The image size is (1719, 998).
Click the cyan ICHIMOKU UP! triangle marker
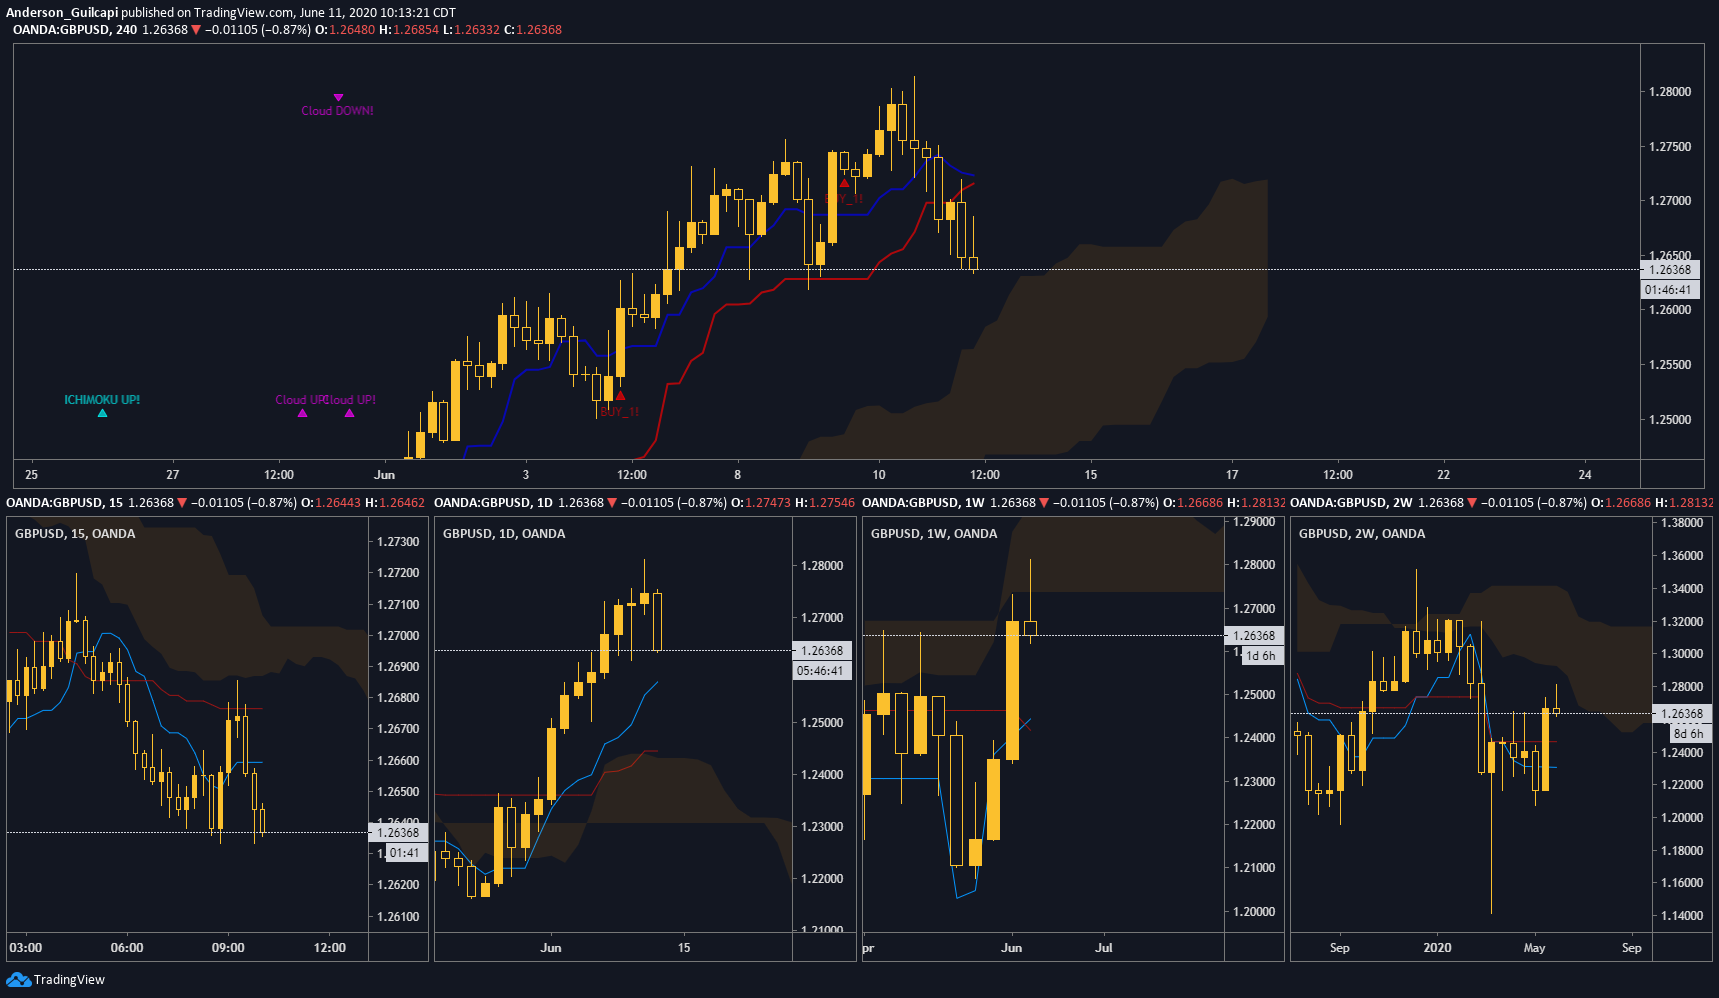pyautogui.click(x=102, y=413)
